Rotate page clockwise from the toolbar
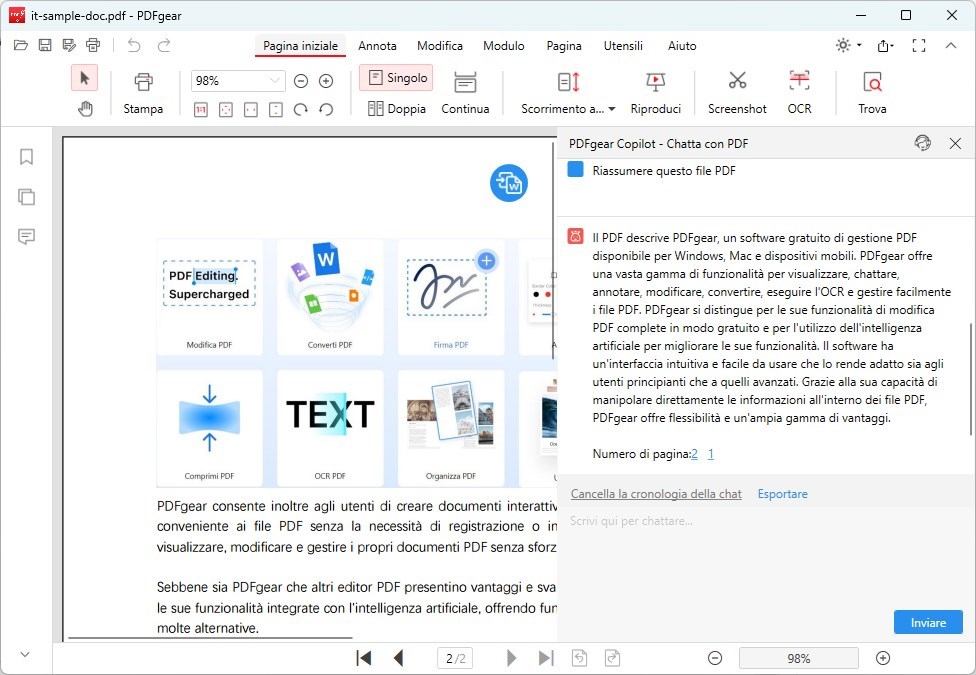The height and width of the screenshot is (675, 976). pyautogui.click(x=300, y=109)
